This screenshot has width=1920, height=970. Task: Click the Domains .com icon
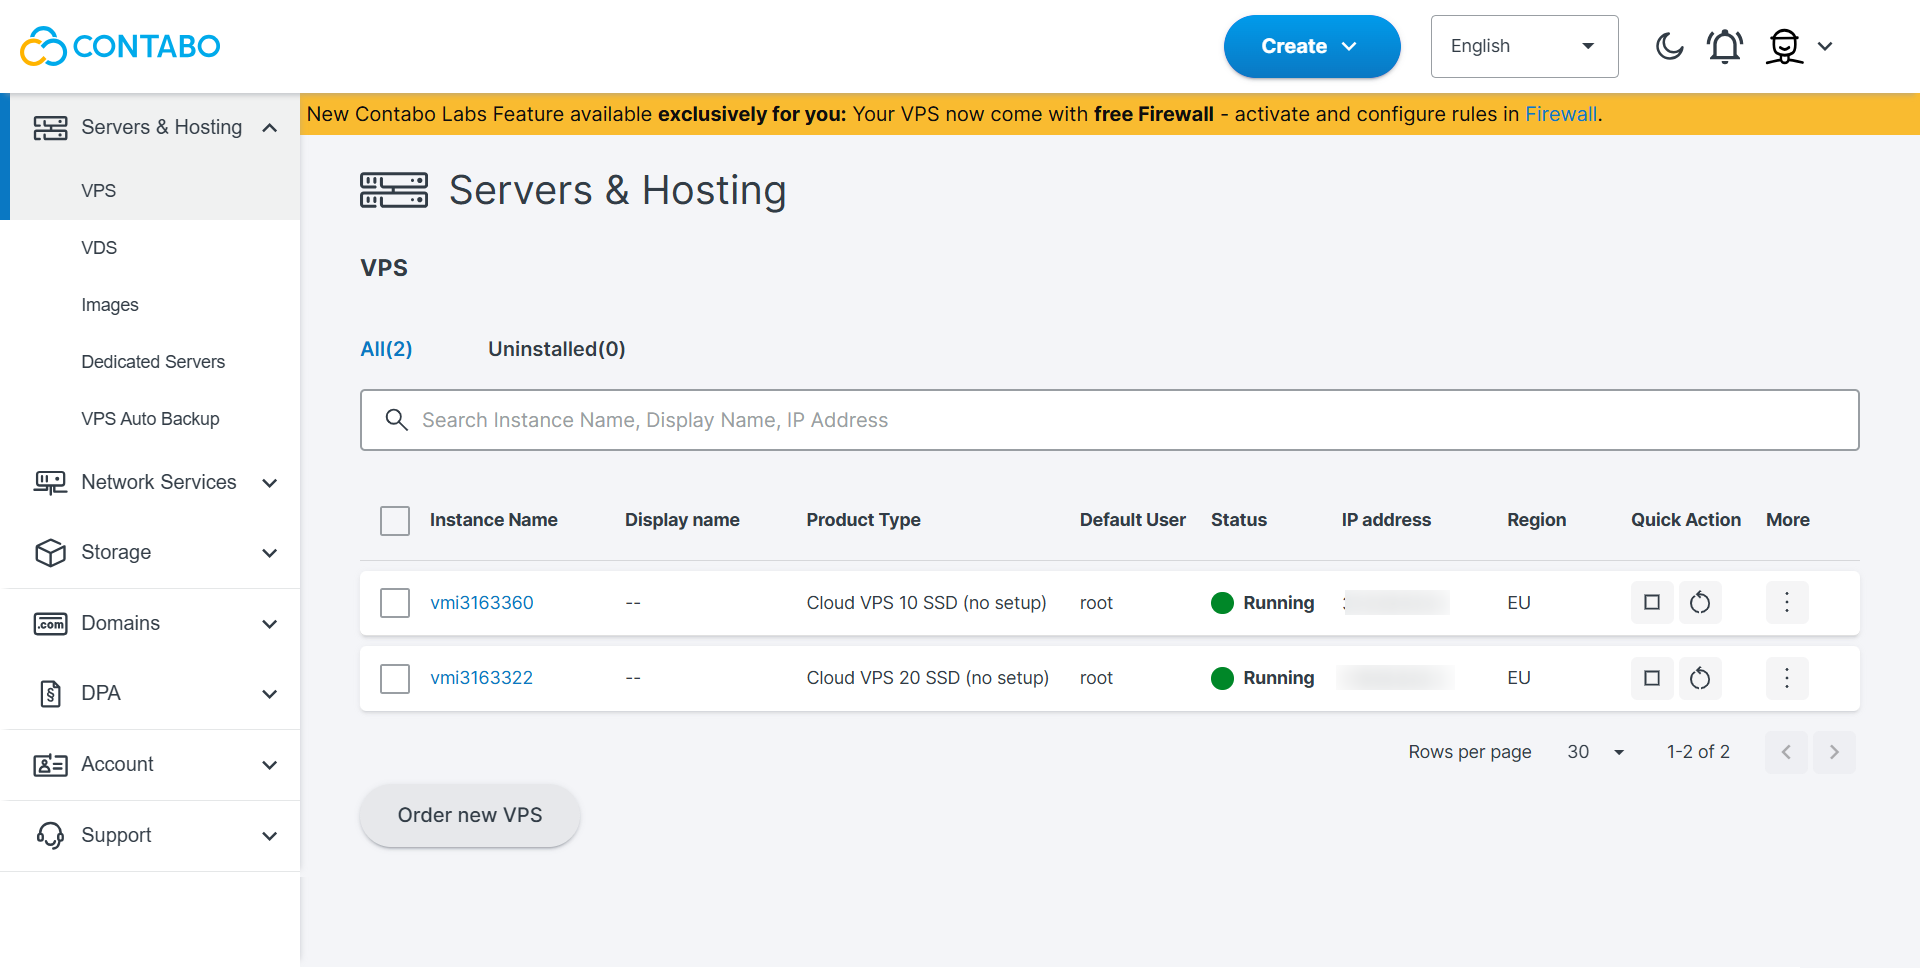coord(50,624)
